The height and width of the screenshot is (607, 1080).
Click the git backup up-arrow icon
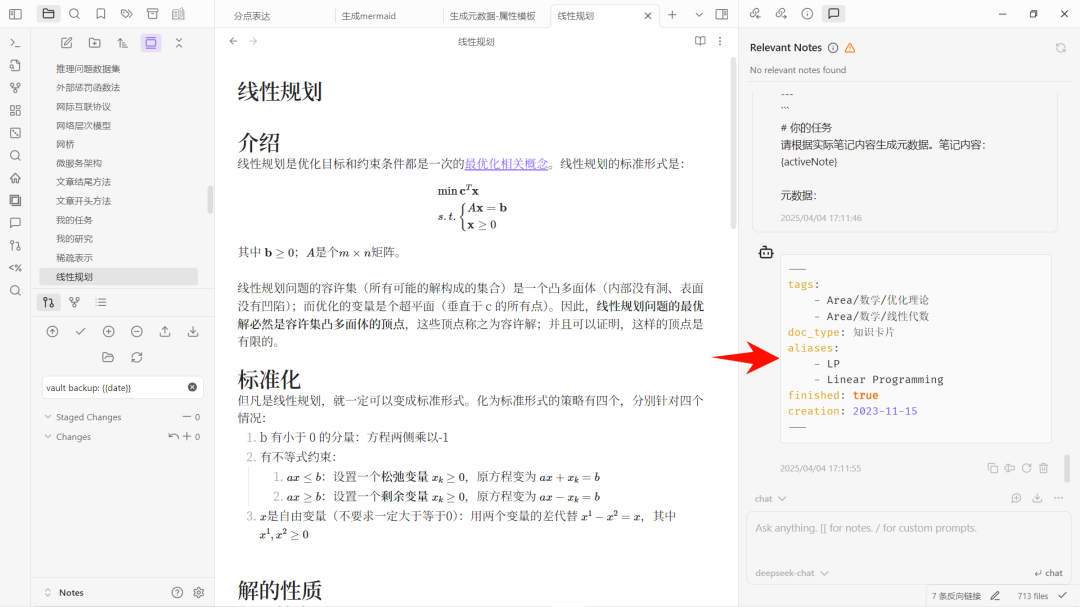coord(52,332)
